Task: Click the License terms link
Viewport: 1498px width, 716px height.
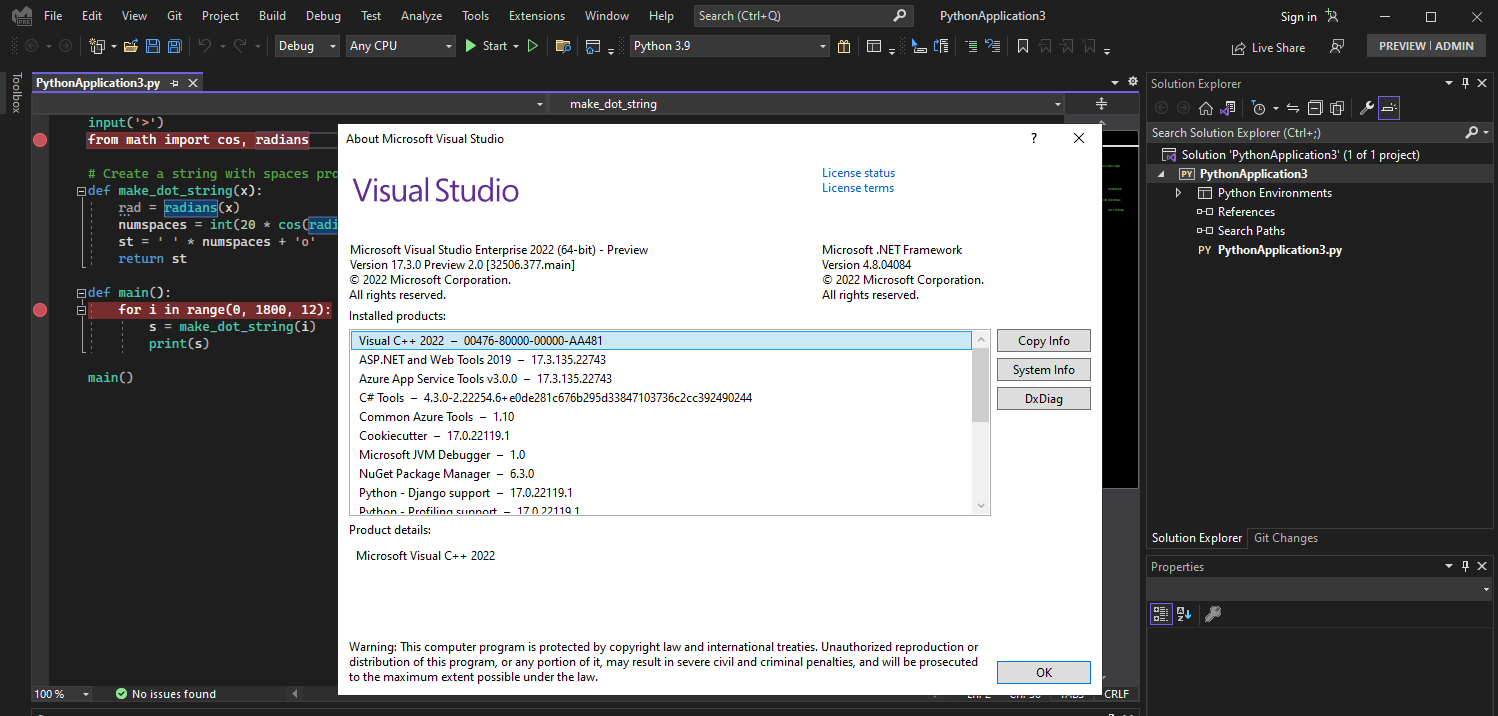Action: tap(858, 188)
